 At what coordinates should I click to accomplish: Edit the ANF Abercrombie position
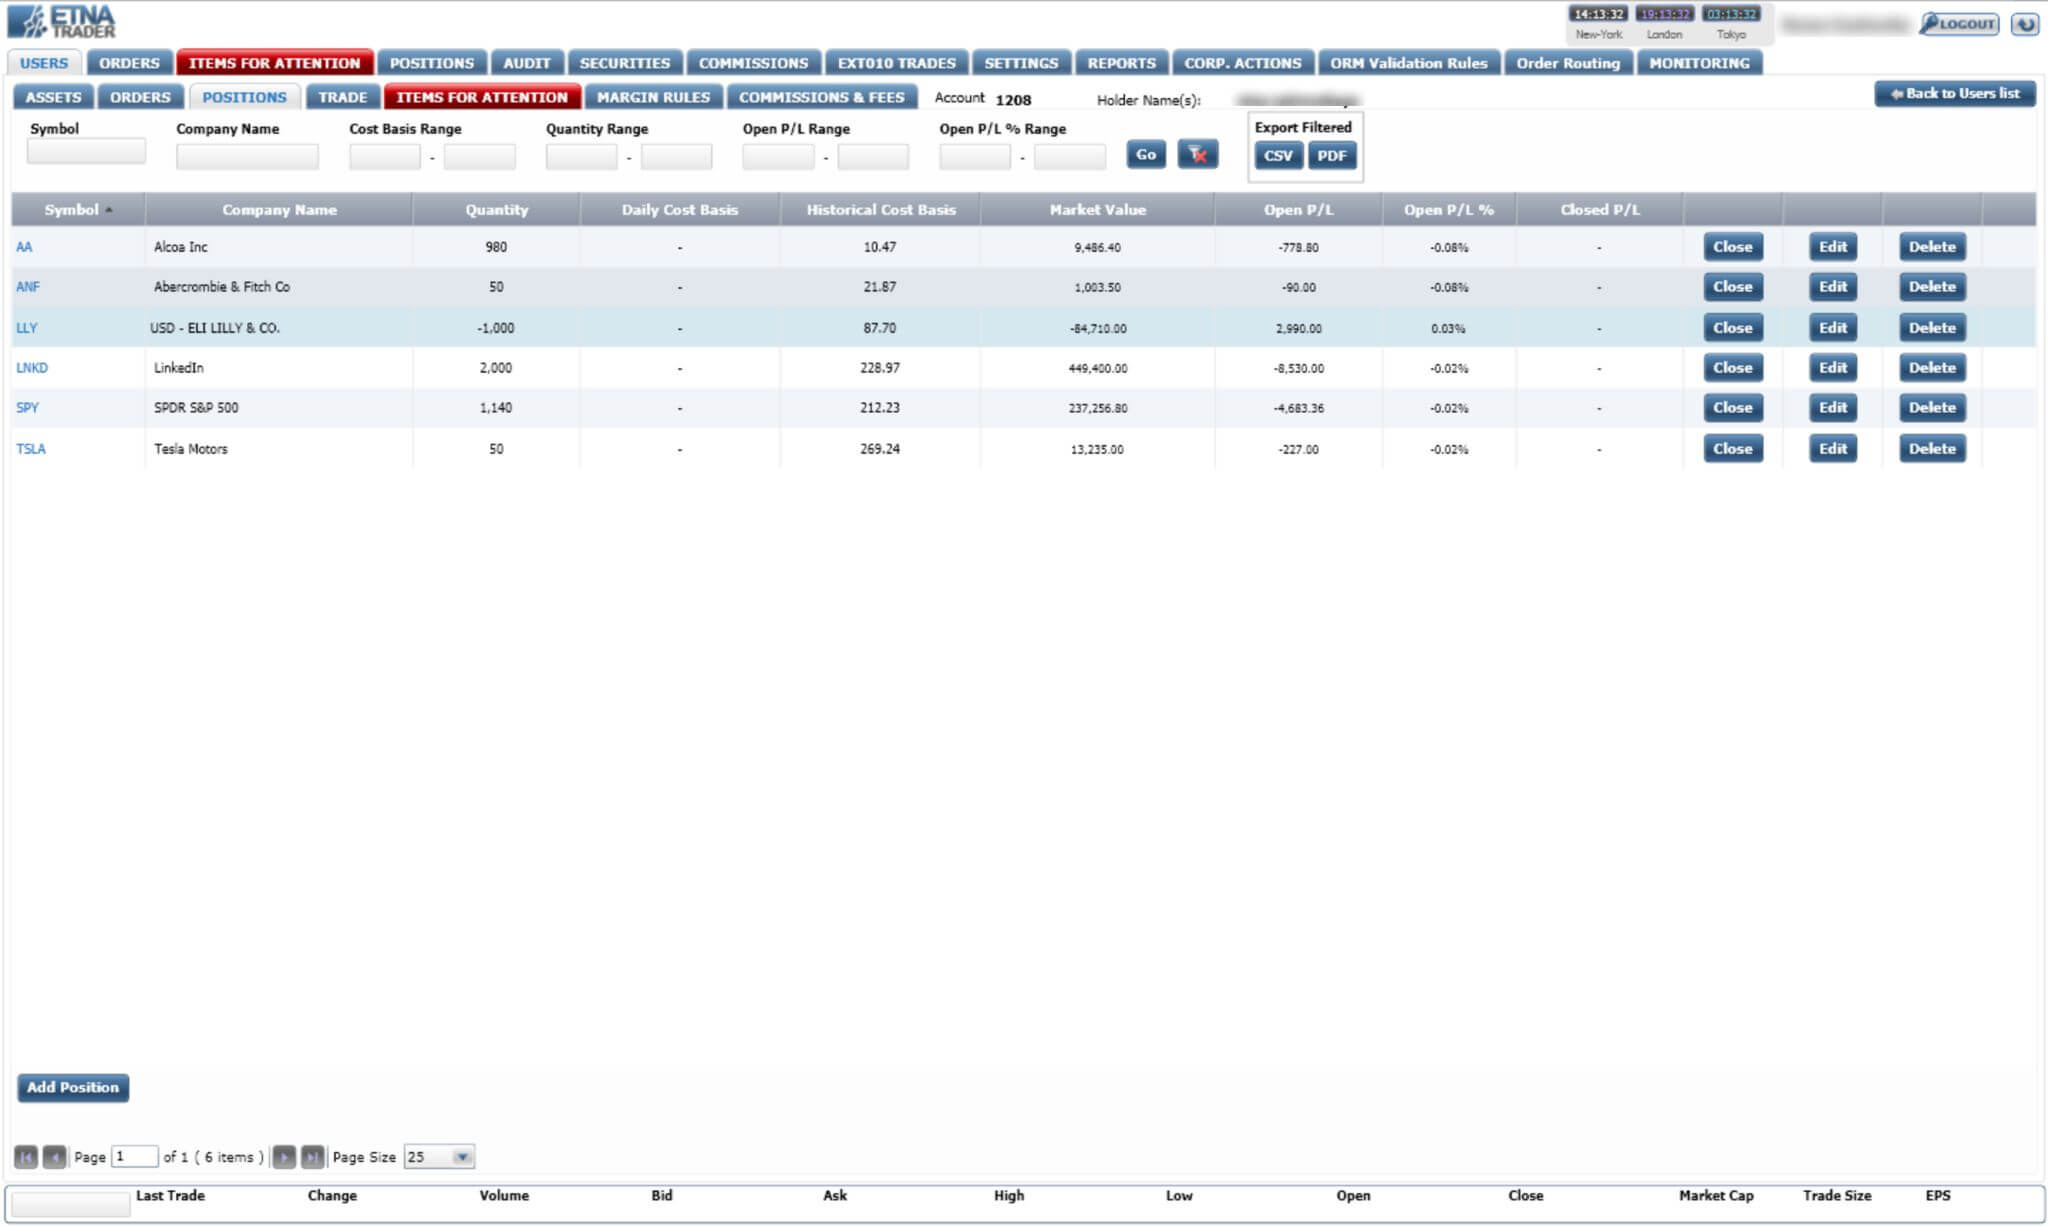pyautogui.click(x=1832, y=287)
